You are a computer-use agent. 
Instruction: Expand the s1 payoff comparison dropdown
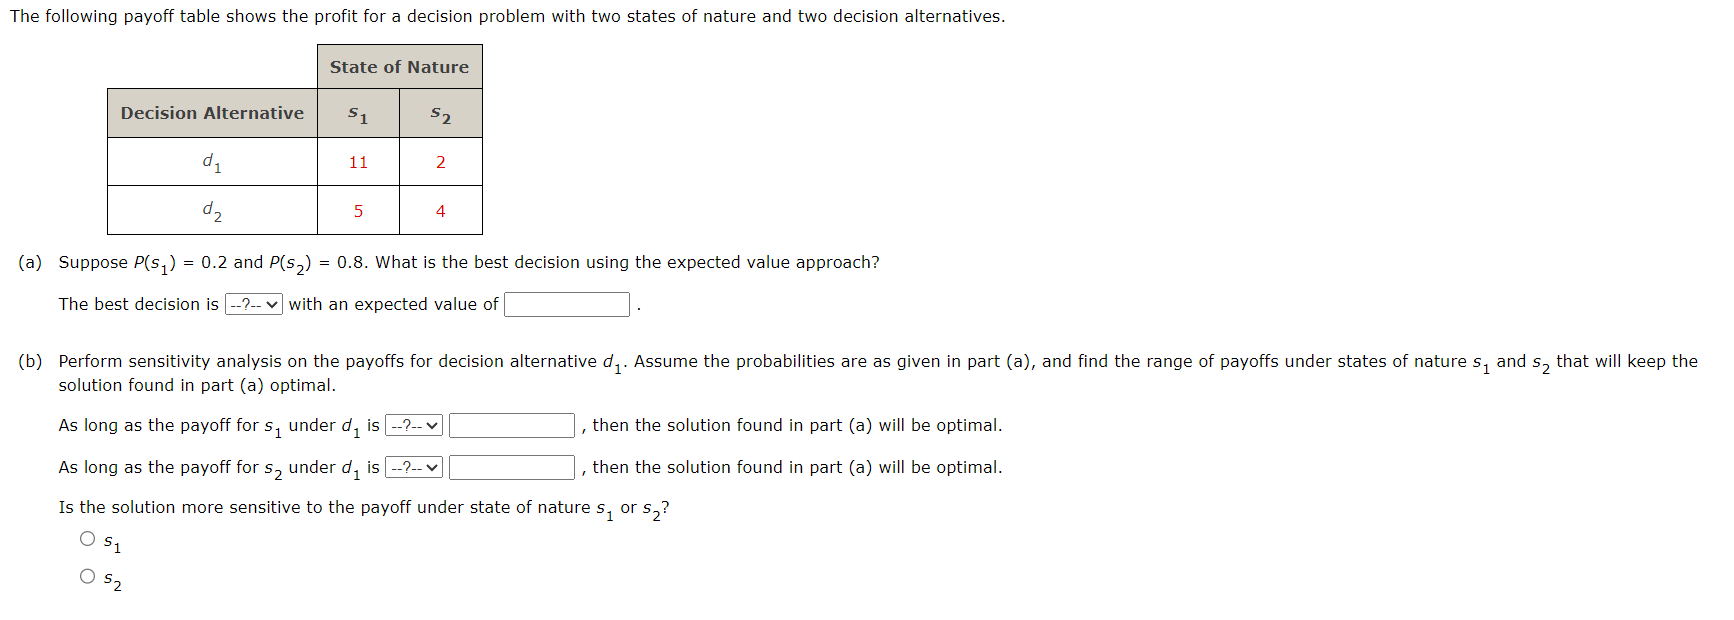point(414,426)
